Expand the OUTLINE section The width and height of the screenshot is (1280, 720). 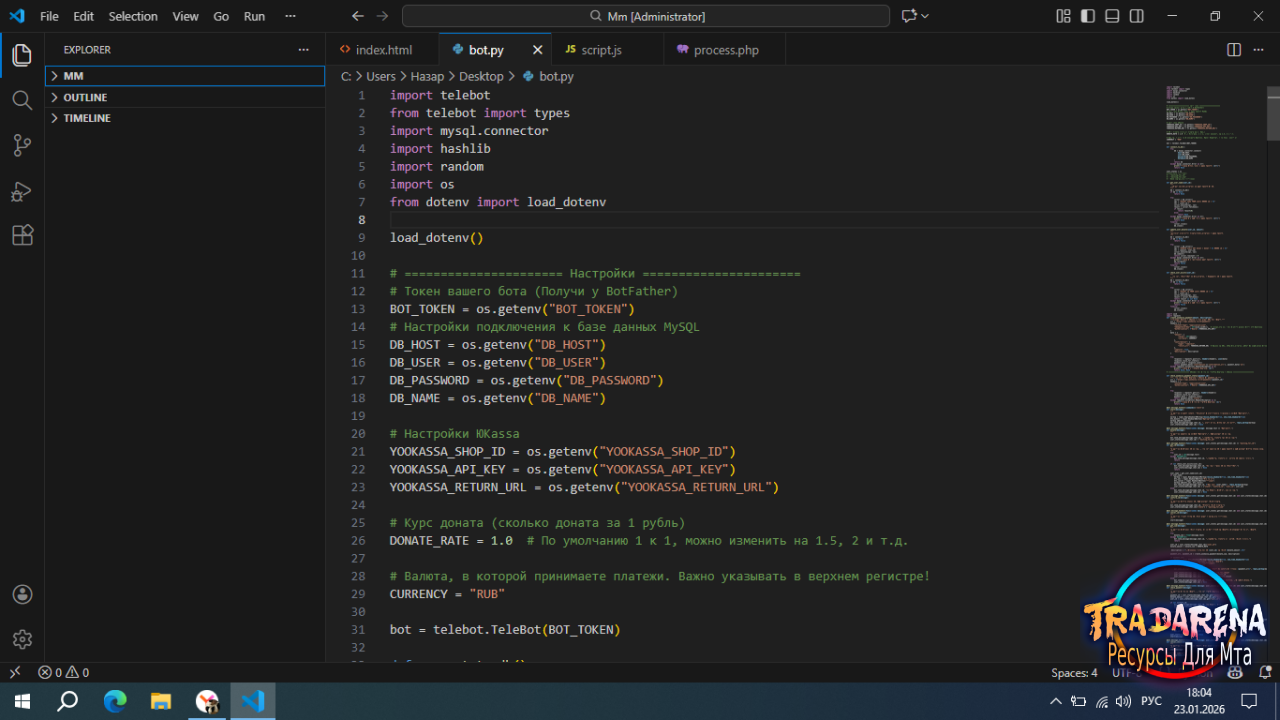85,97
